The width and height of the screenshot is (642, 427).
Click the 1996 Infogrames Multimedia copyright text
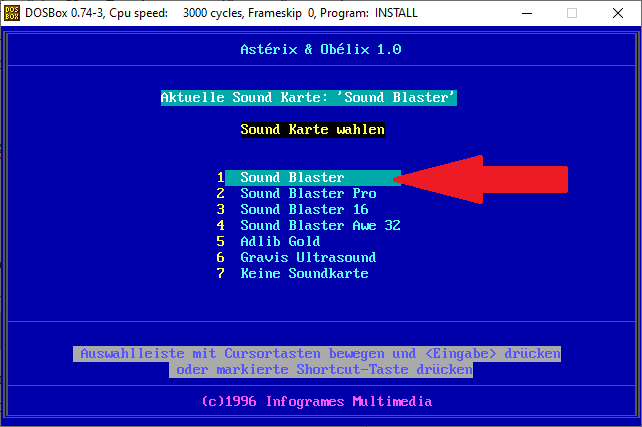pyautogui.click(x=316, y=401)
